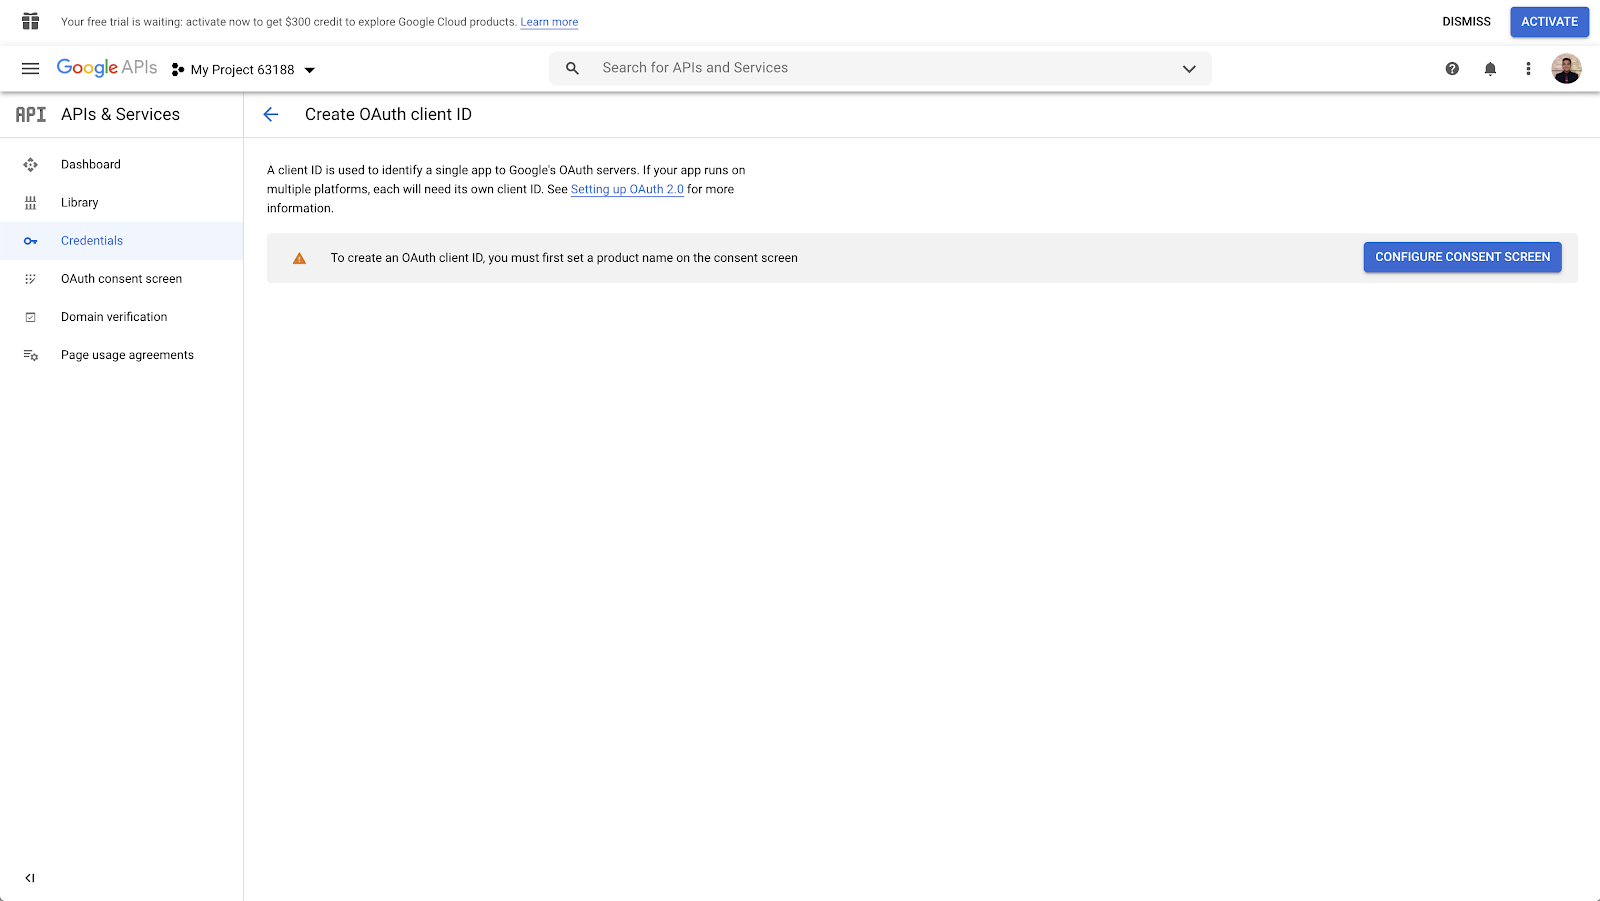Click the Dashboard sidebar icon

click(30, 165)
